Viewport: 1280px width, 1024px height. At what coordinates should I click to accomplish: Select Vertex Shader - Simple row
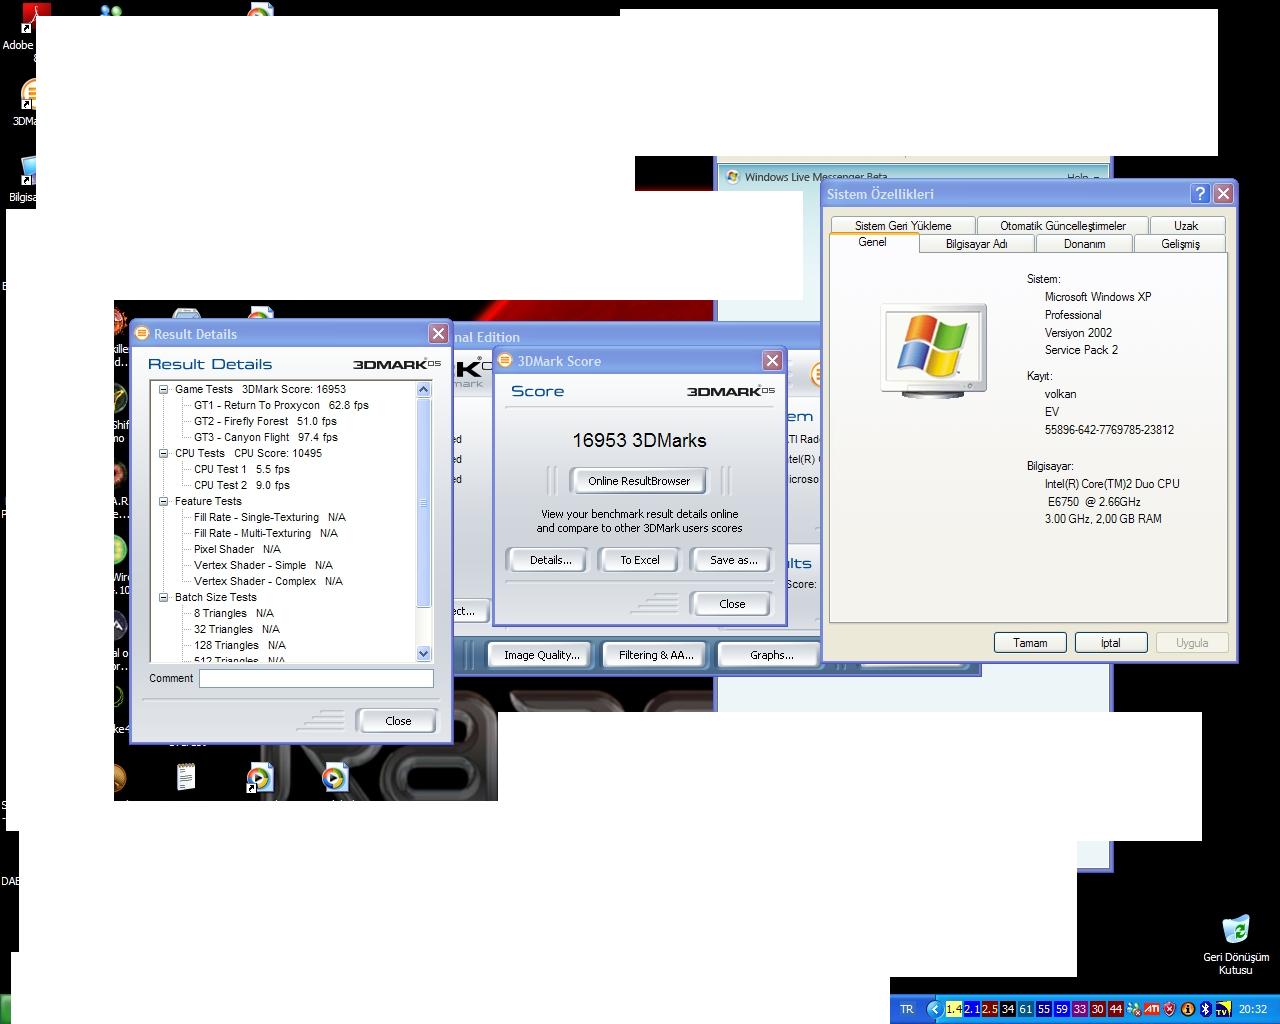click(x=263, y=566)
